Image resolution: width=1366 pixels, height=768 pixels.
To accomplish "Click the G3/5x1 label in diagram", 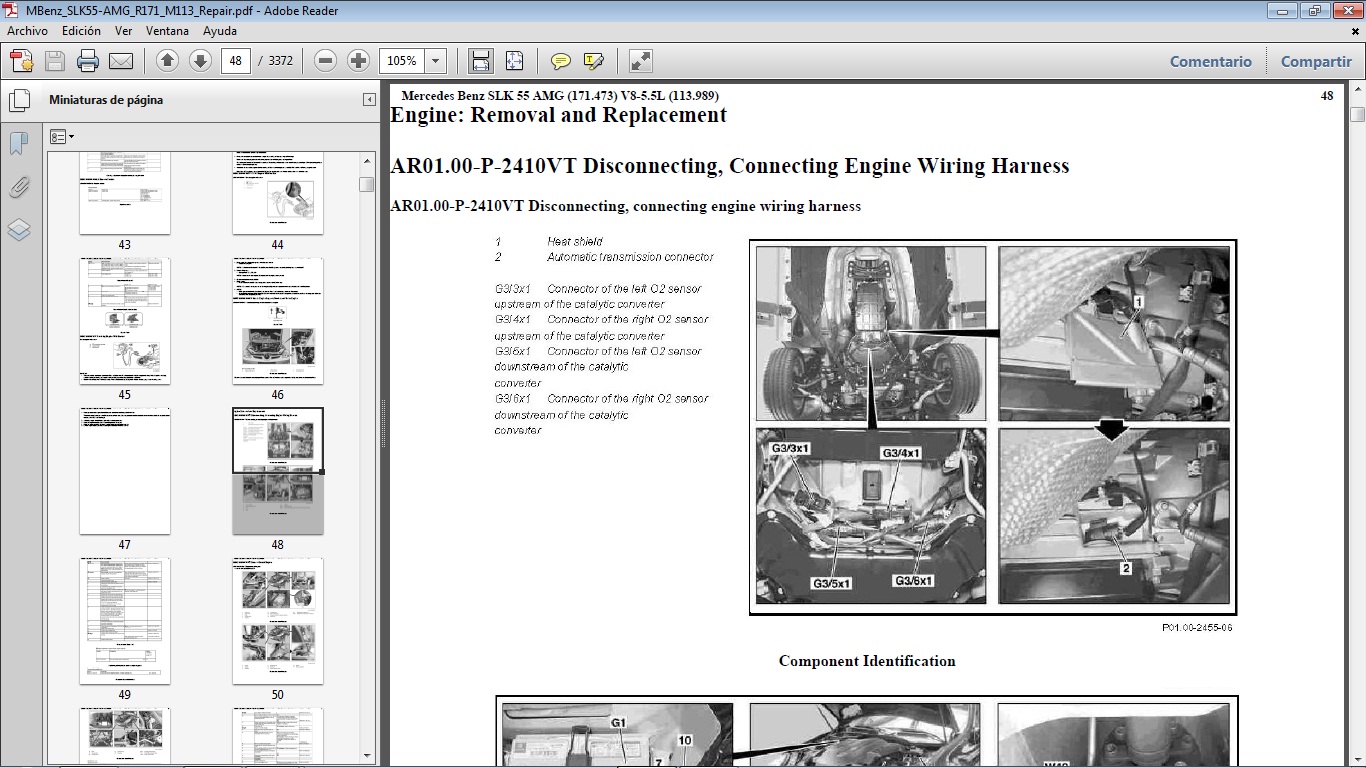I will click(x=831, y=583).
